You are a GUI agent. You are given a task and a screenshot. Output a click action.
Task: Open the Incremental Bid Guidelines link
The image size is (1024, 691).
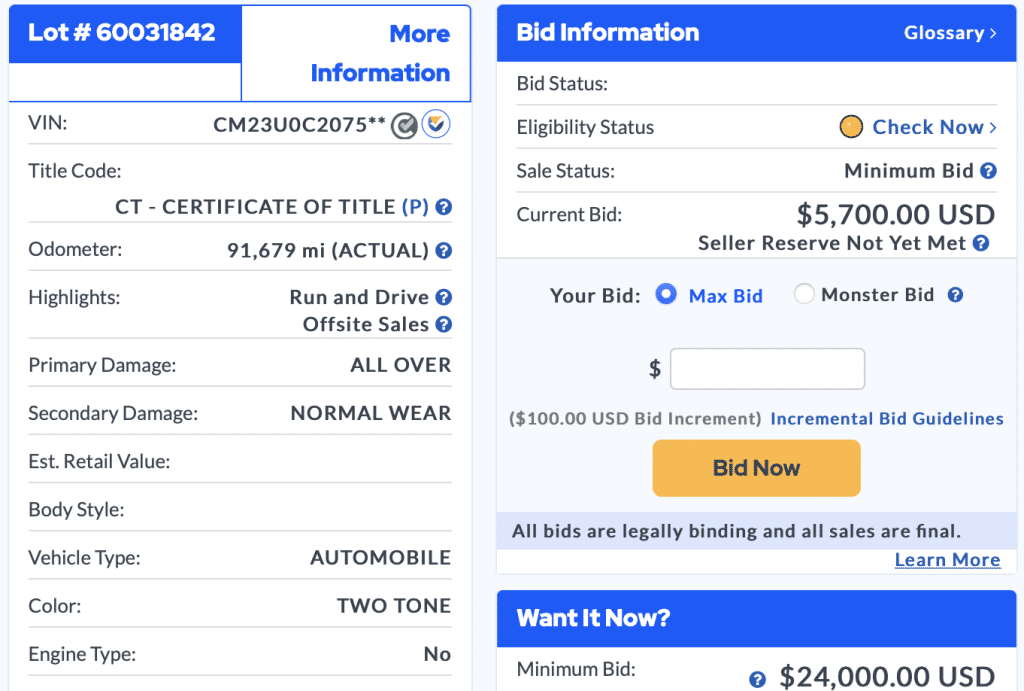(x=886, y=418)
